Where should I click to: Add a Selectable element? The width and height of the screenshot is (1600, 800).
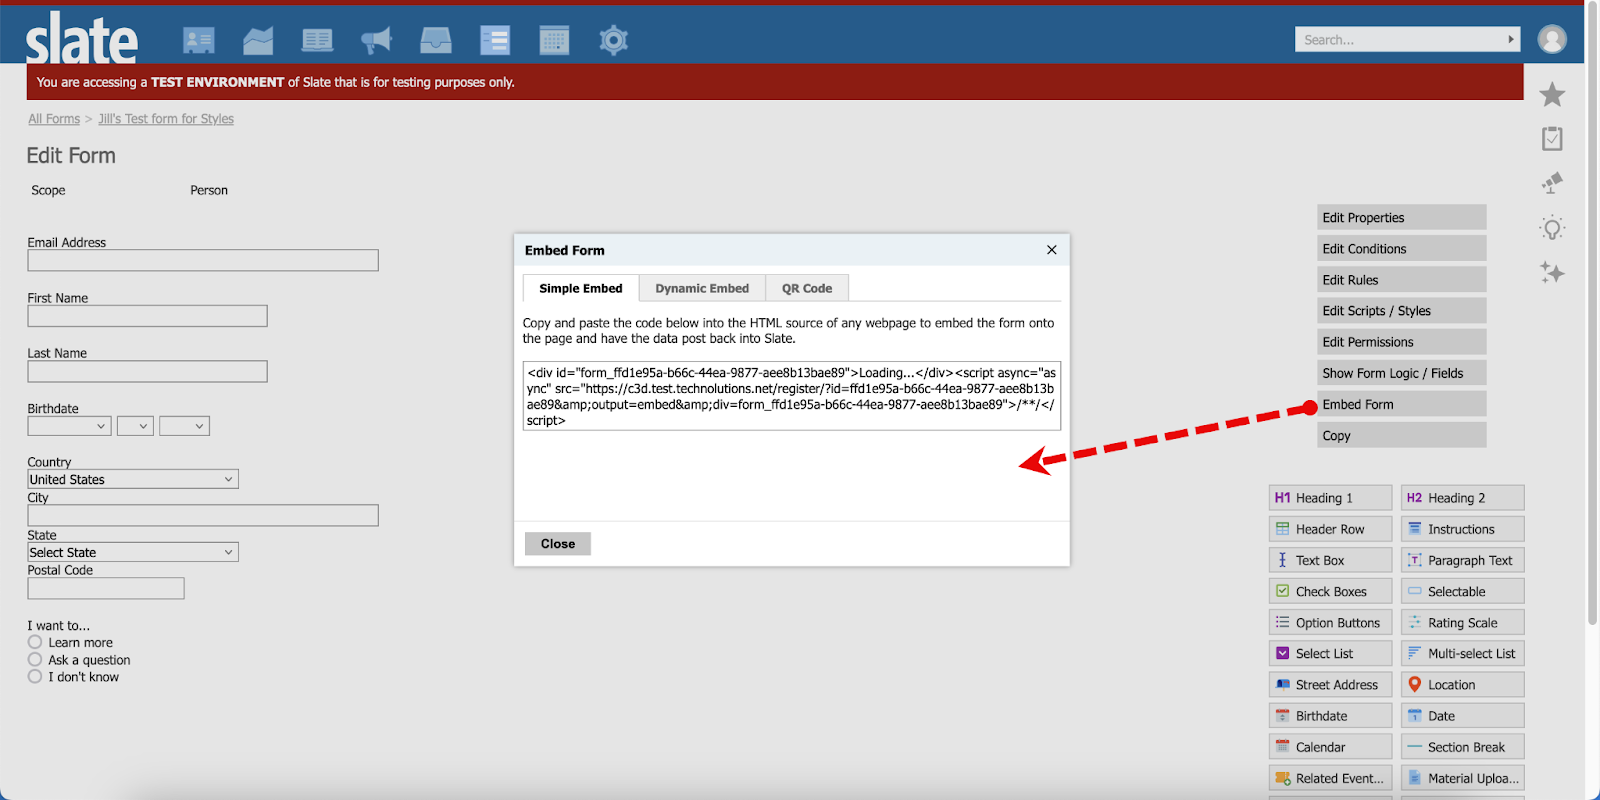click(1462, 591)
